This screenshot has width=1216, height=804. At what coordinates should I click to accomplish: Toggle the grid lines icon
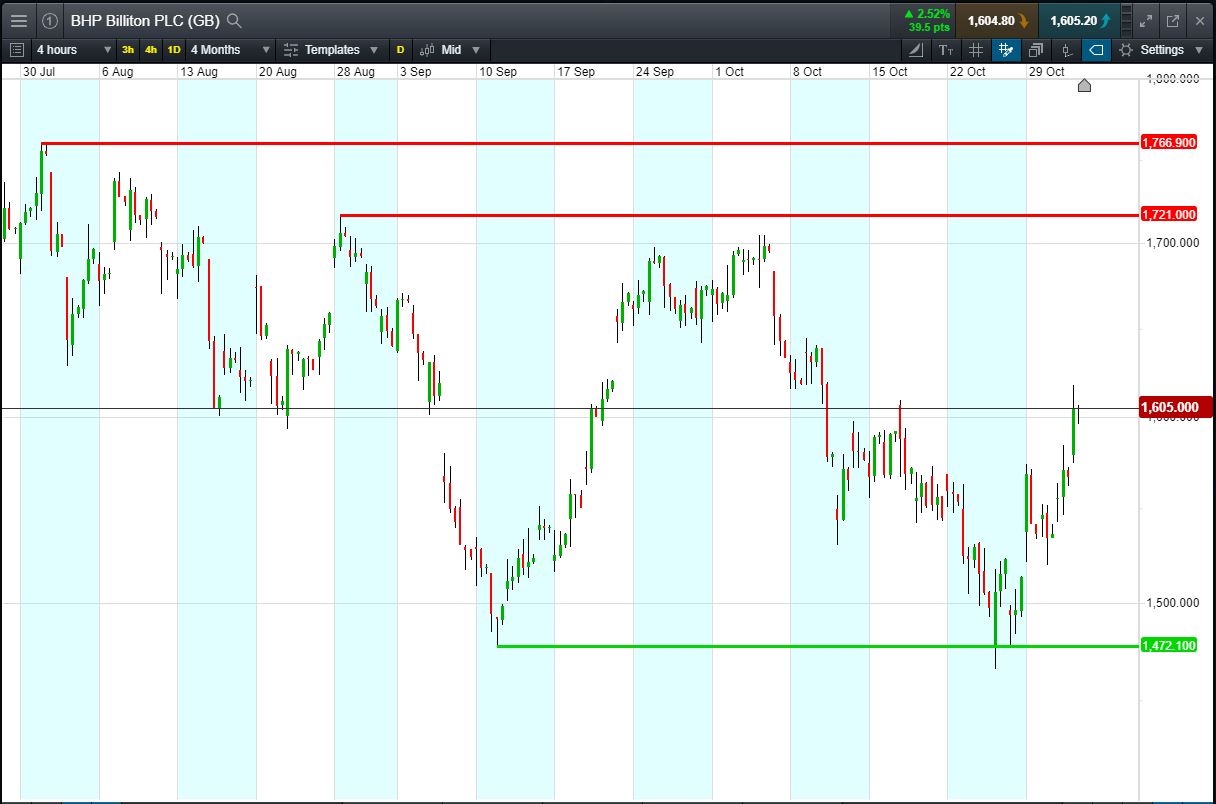tap(976, 49)
